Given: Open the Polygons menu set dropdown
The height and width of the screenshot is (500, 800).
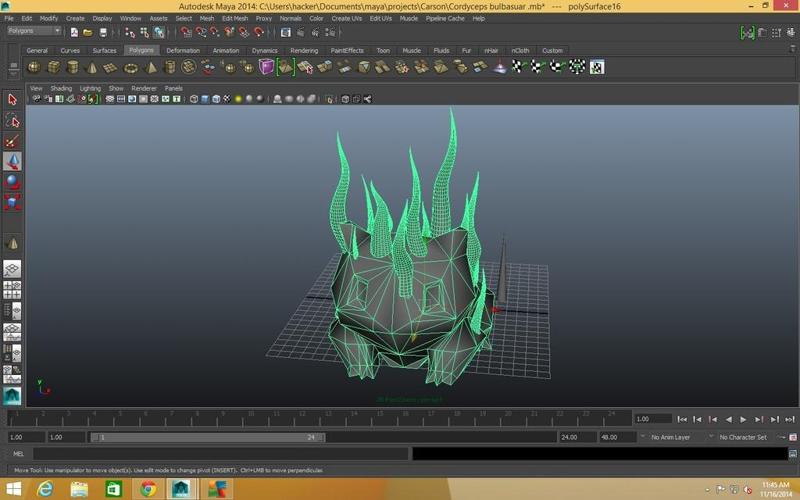Looking at the screenshot, I should point(34,31).
